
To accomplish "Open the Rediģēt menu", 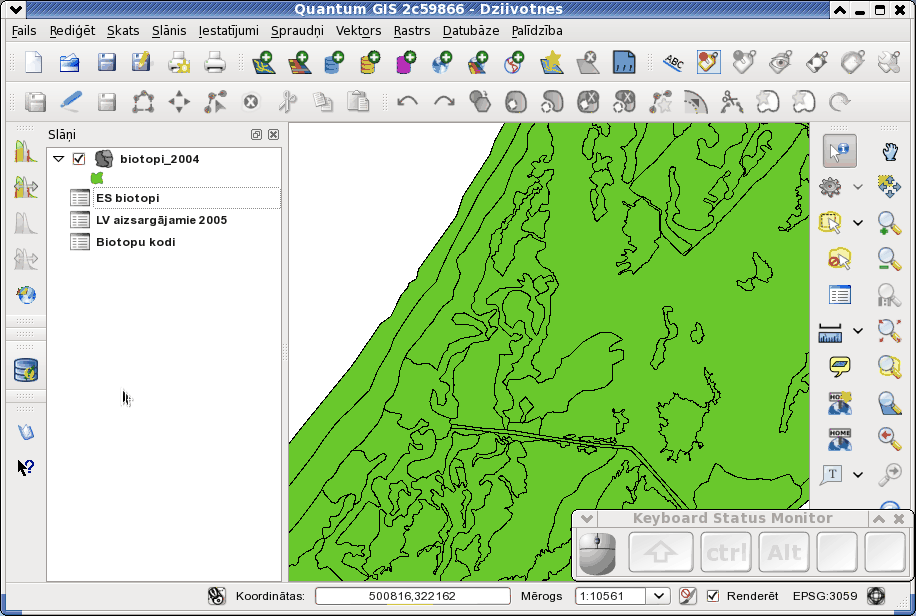I will (x=72, y=31).
